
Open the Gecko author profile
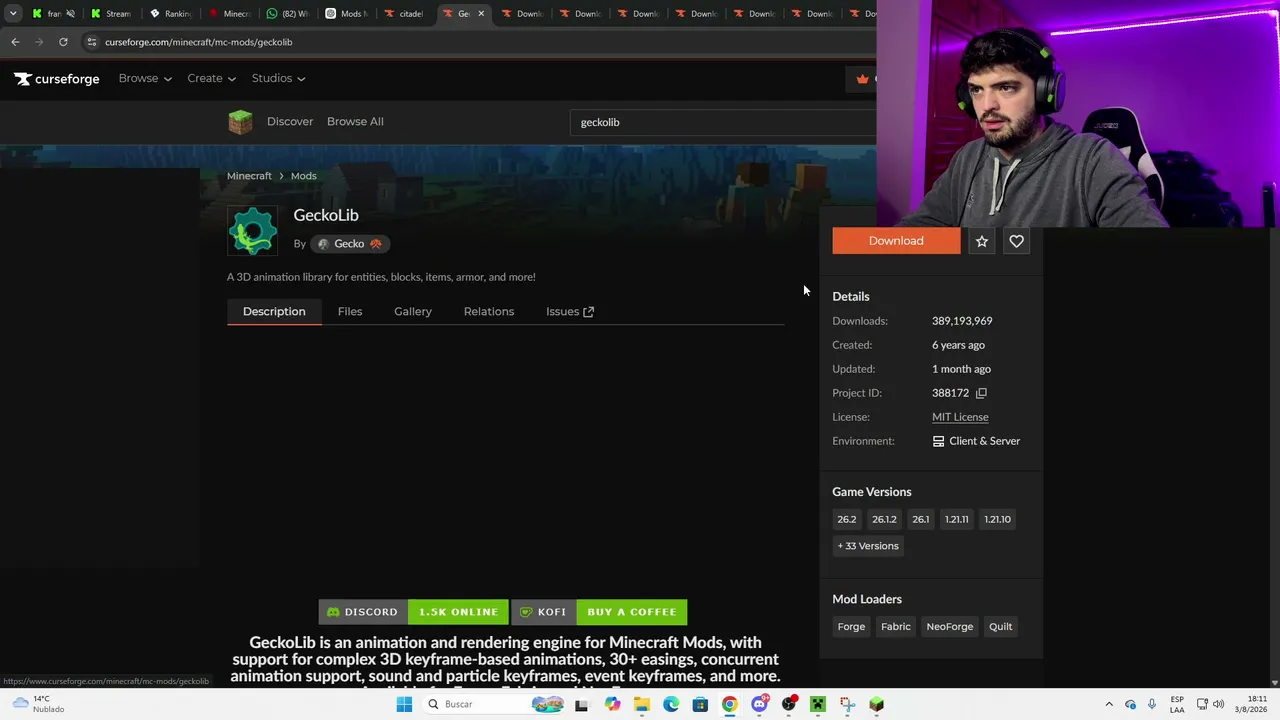click(349, 244)
